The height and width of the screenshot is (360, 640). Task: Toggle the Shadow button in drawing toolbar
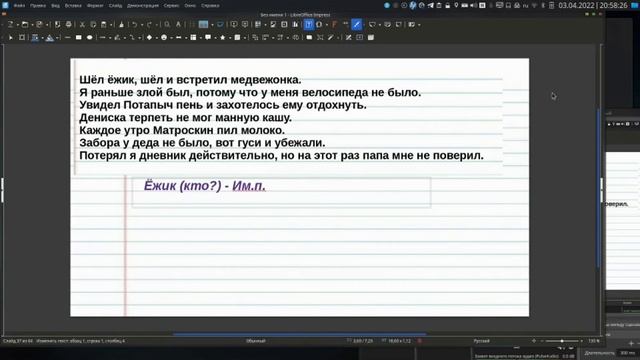[309, 38]
